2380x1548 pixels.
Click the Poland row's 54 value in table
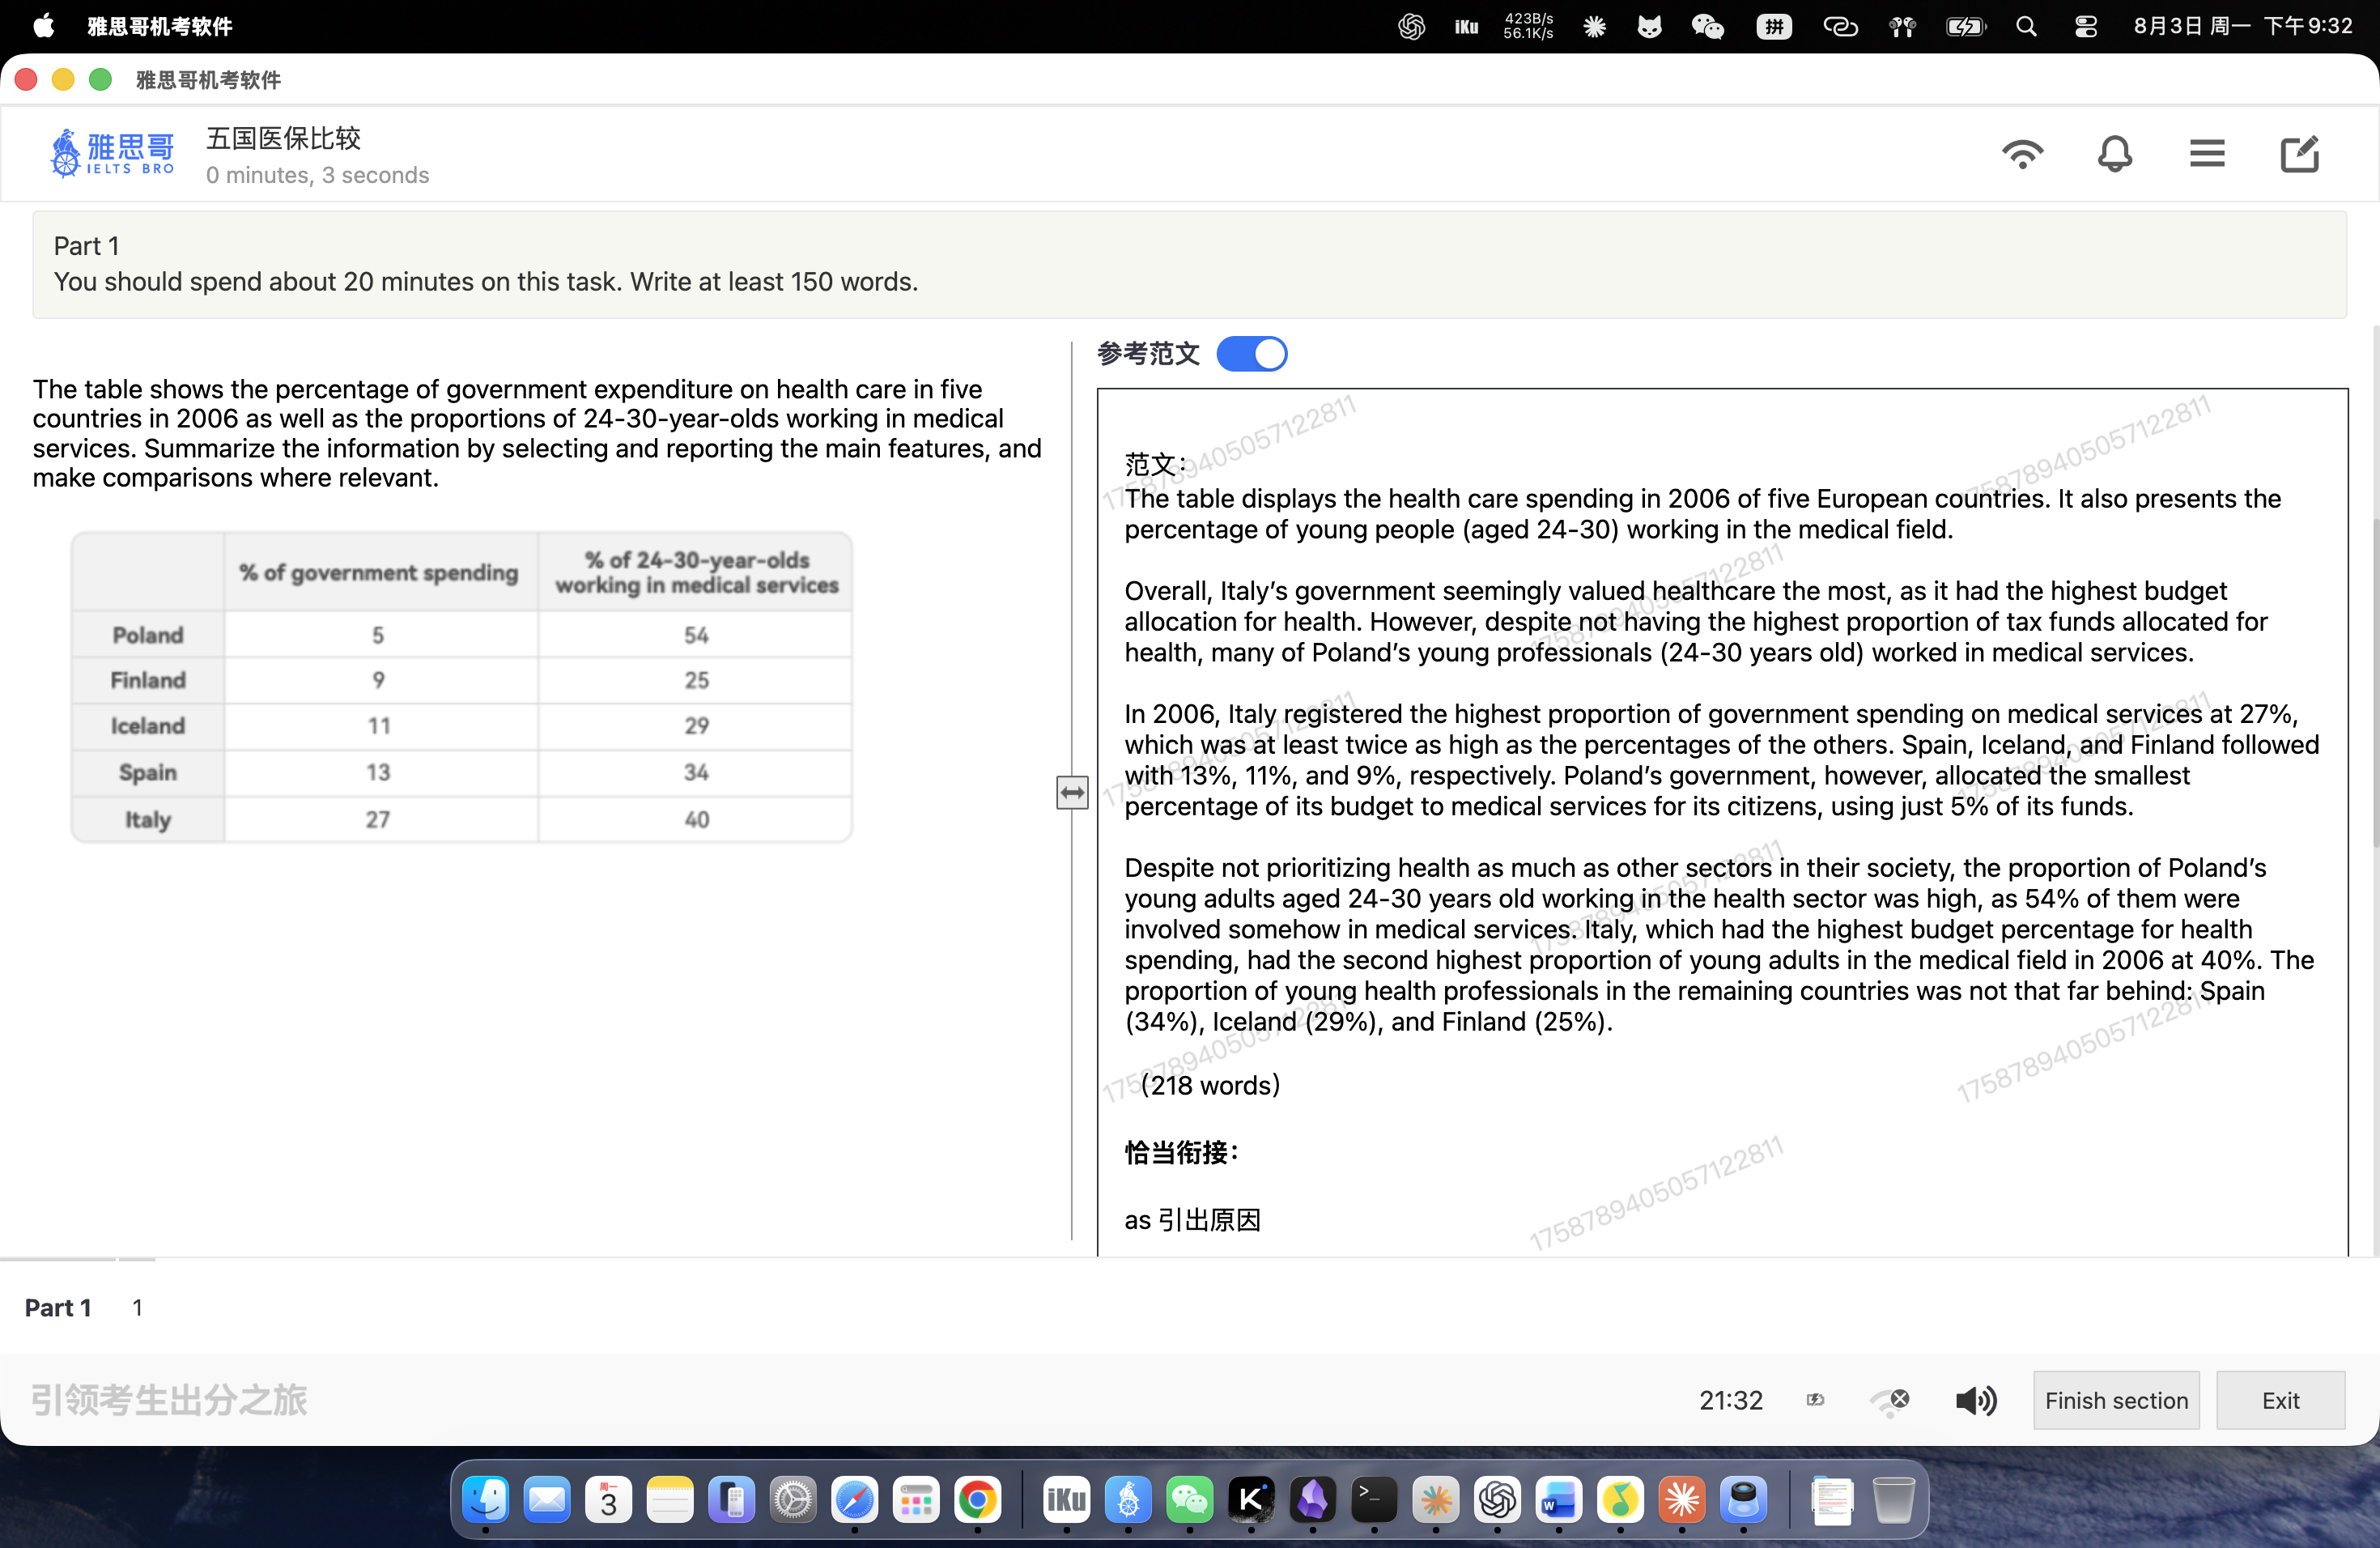point(696,635)
